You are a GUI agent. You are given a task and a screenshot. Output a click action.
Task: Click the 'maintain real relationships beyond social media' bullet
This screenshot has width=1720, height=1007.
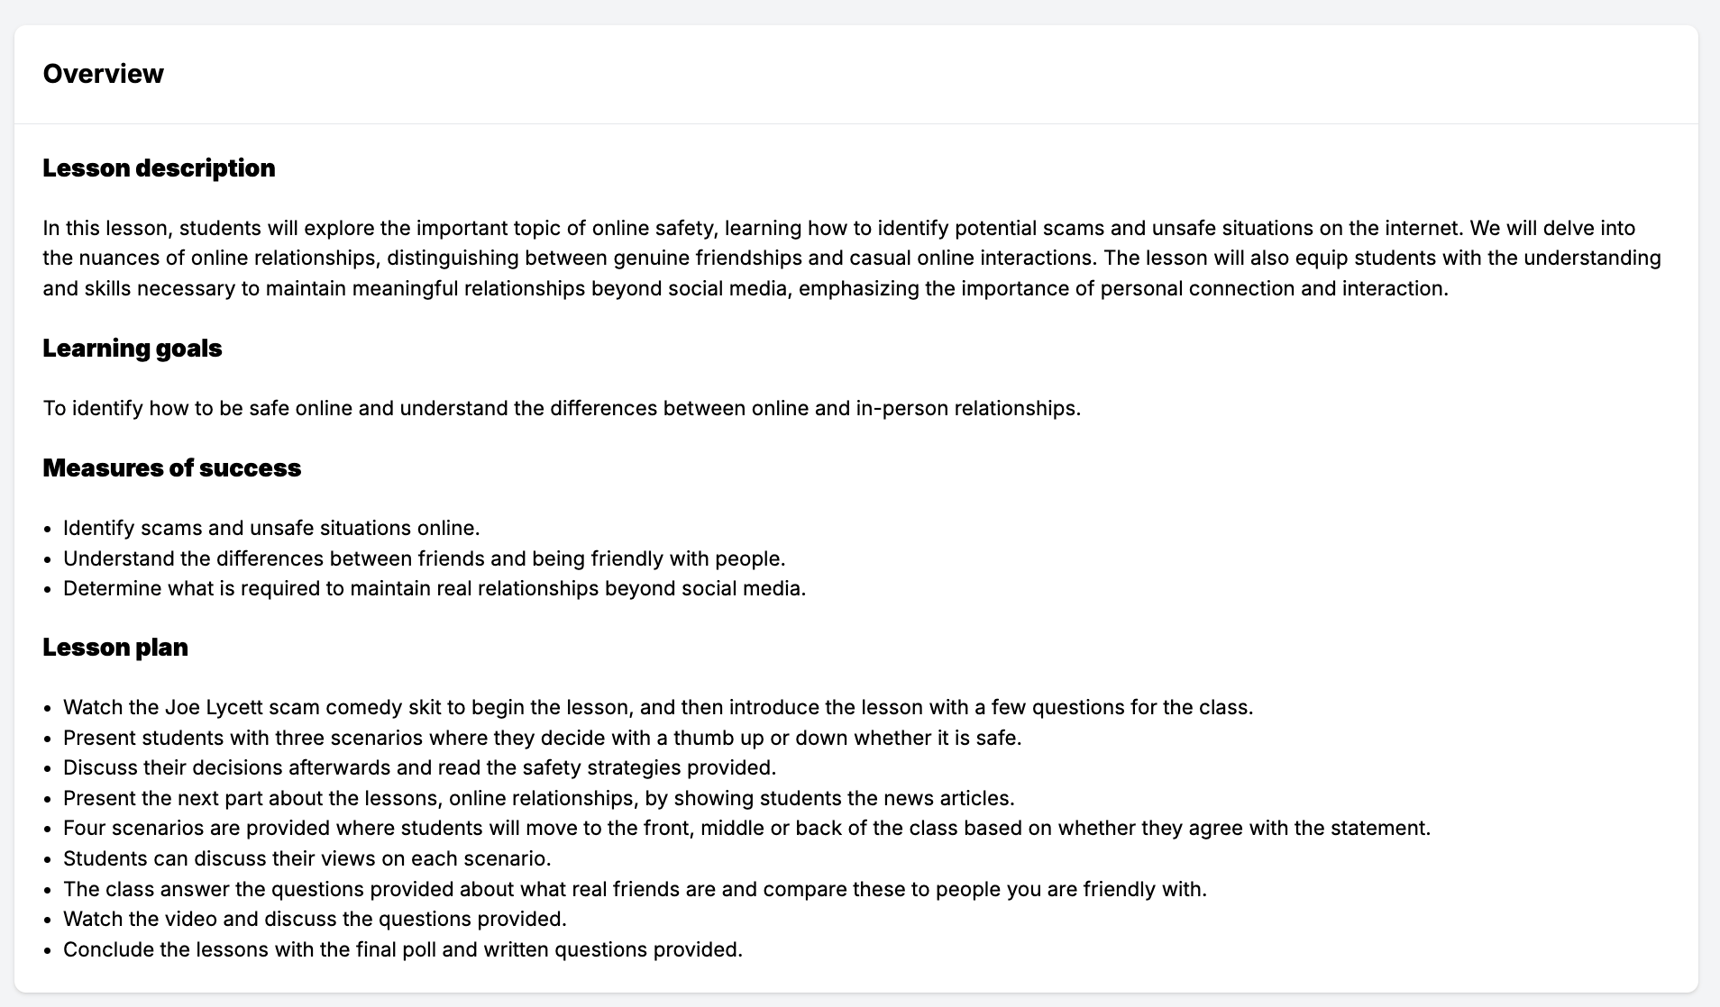pos(434,588)
